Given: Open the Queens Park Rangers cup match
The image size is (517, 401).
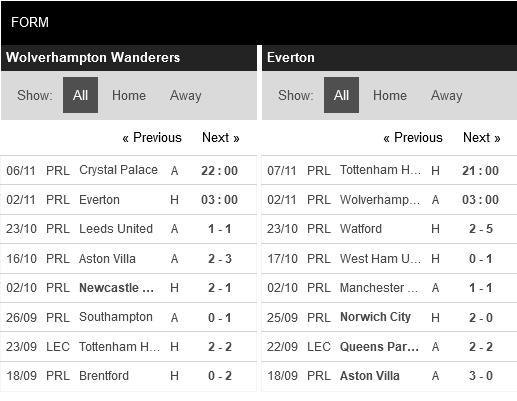Looking at the screenshot, I should pos(389,347).
